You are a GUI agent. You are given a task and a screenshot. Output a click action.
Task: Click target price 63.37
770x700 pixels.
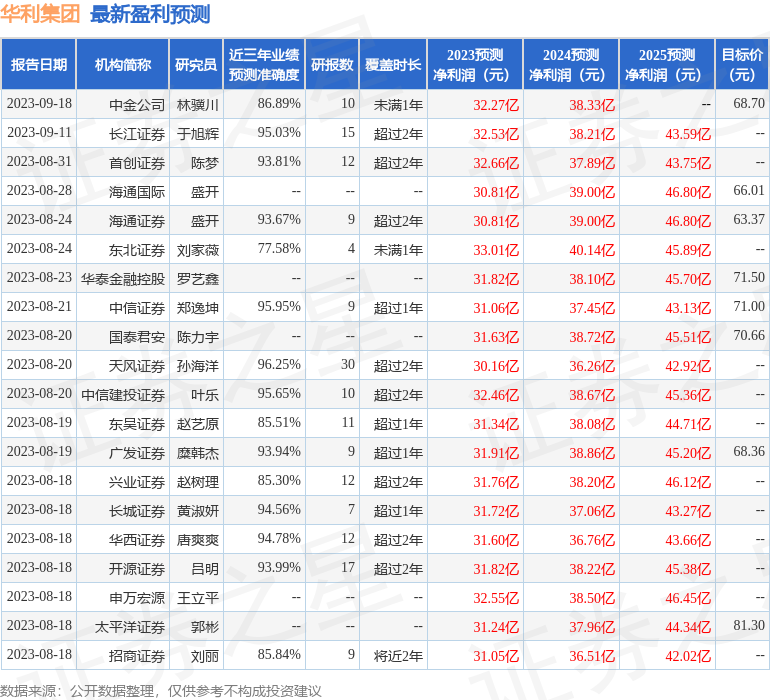pos(749,220)
